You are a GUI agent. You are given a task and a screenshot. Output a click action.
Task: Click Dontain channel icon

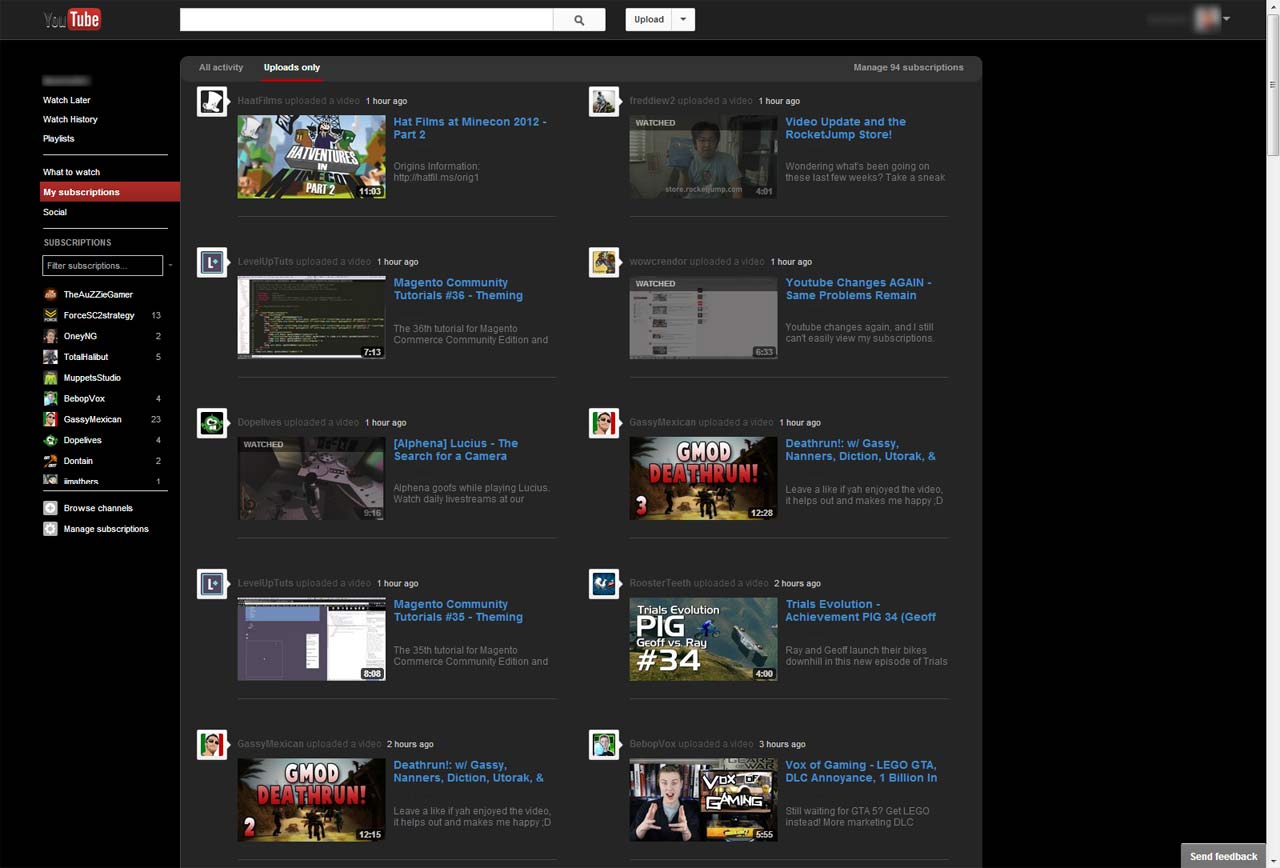pos(50,461)
